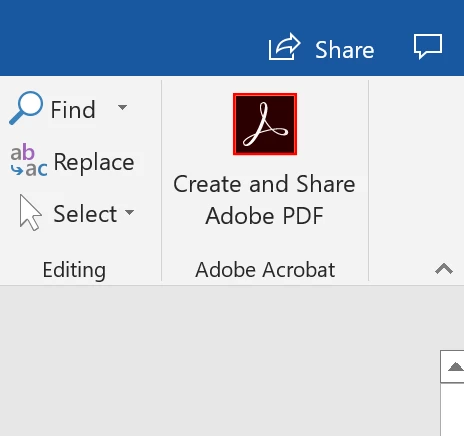Click the Find text label

pyautogui.click(x=73, y=110)
